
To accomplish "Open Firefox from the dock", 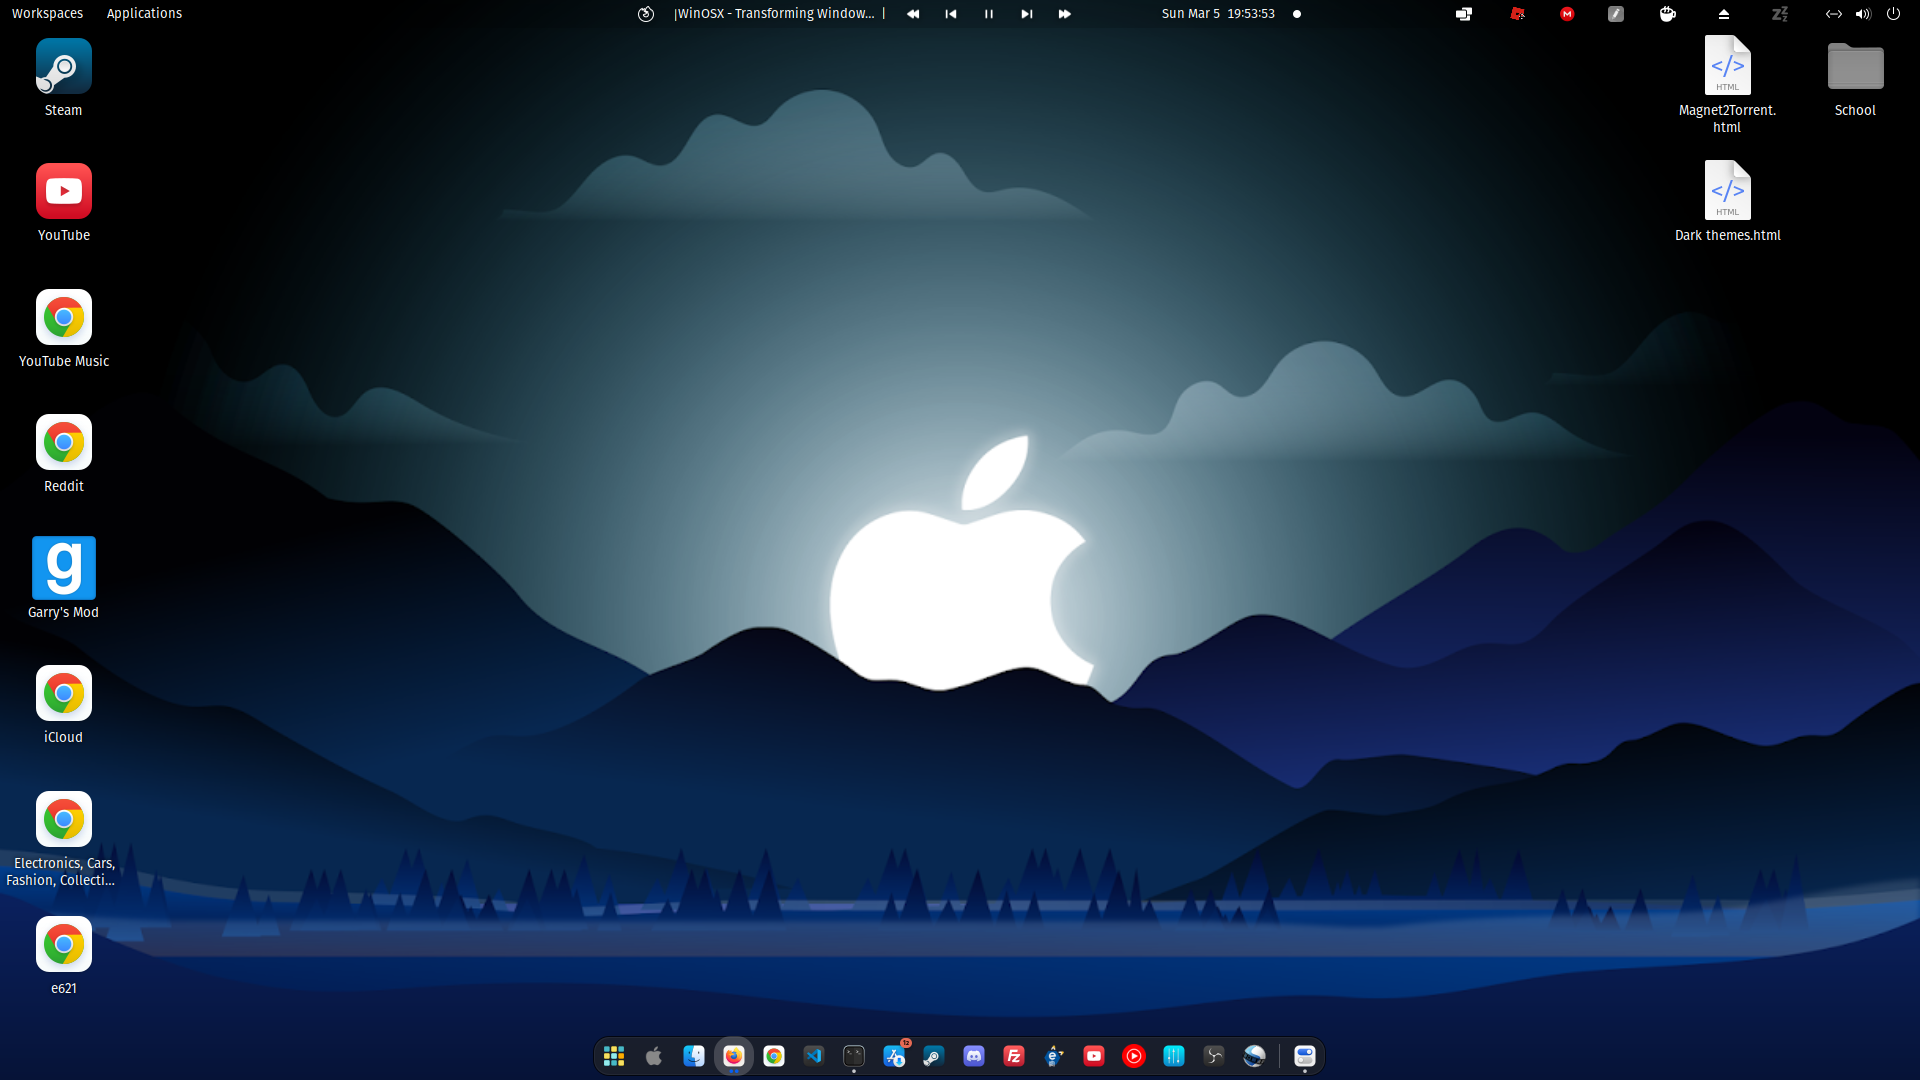I will 733,1056.
